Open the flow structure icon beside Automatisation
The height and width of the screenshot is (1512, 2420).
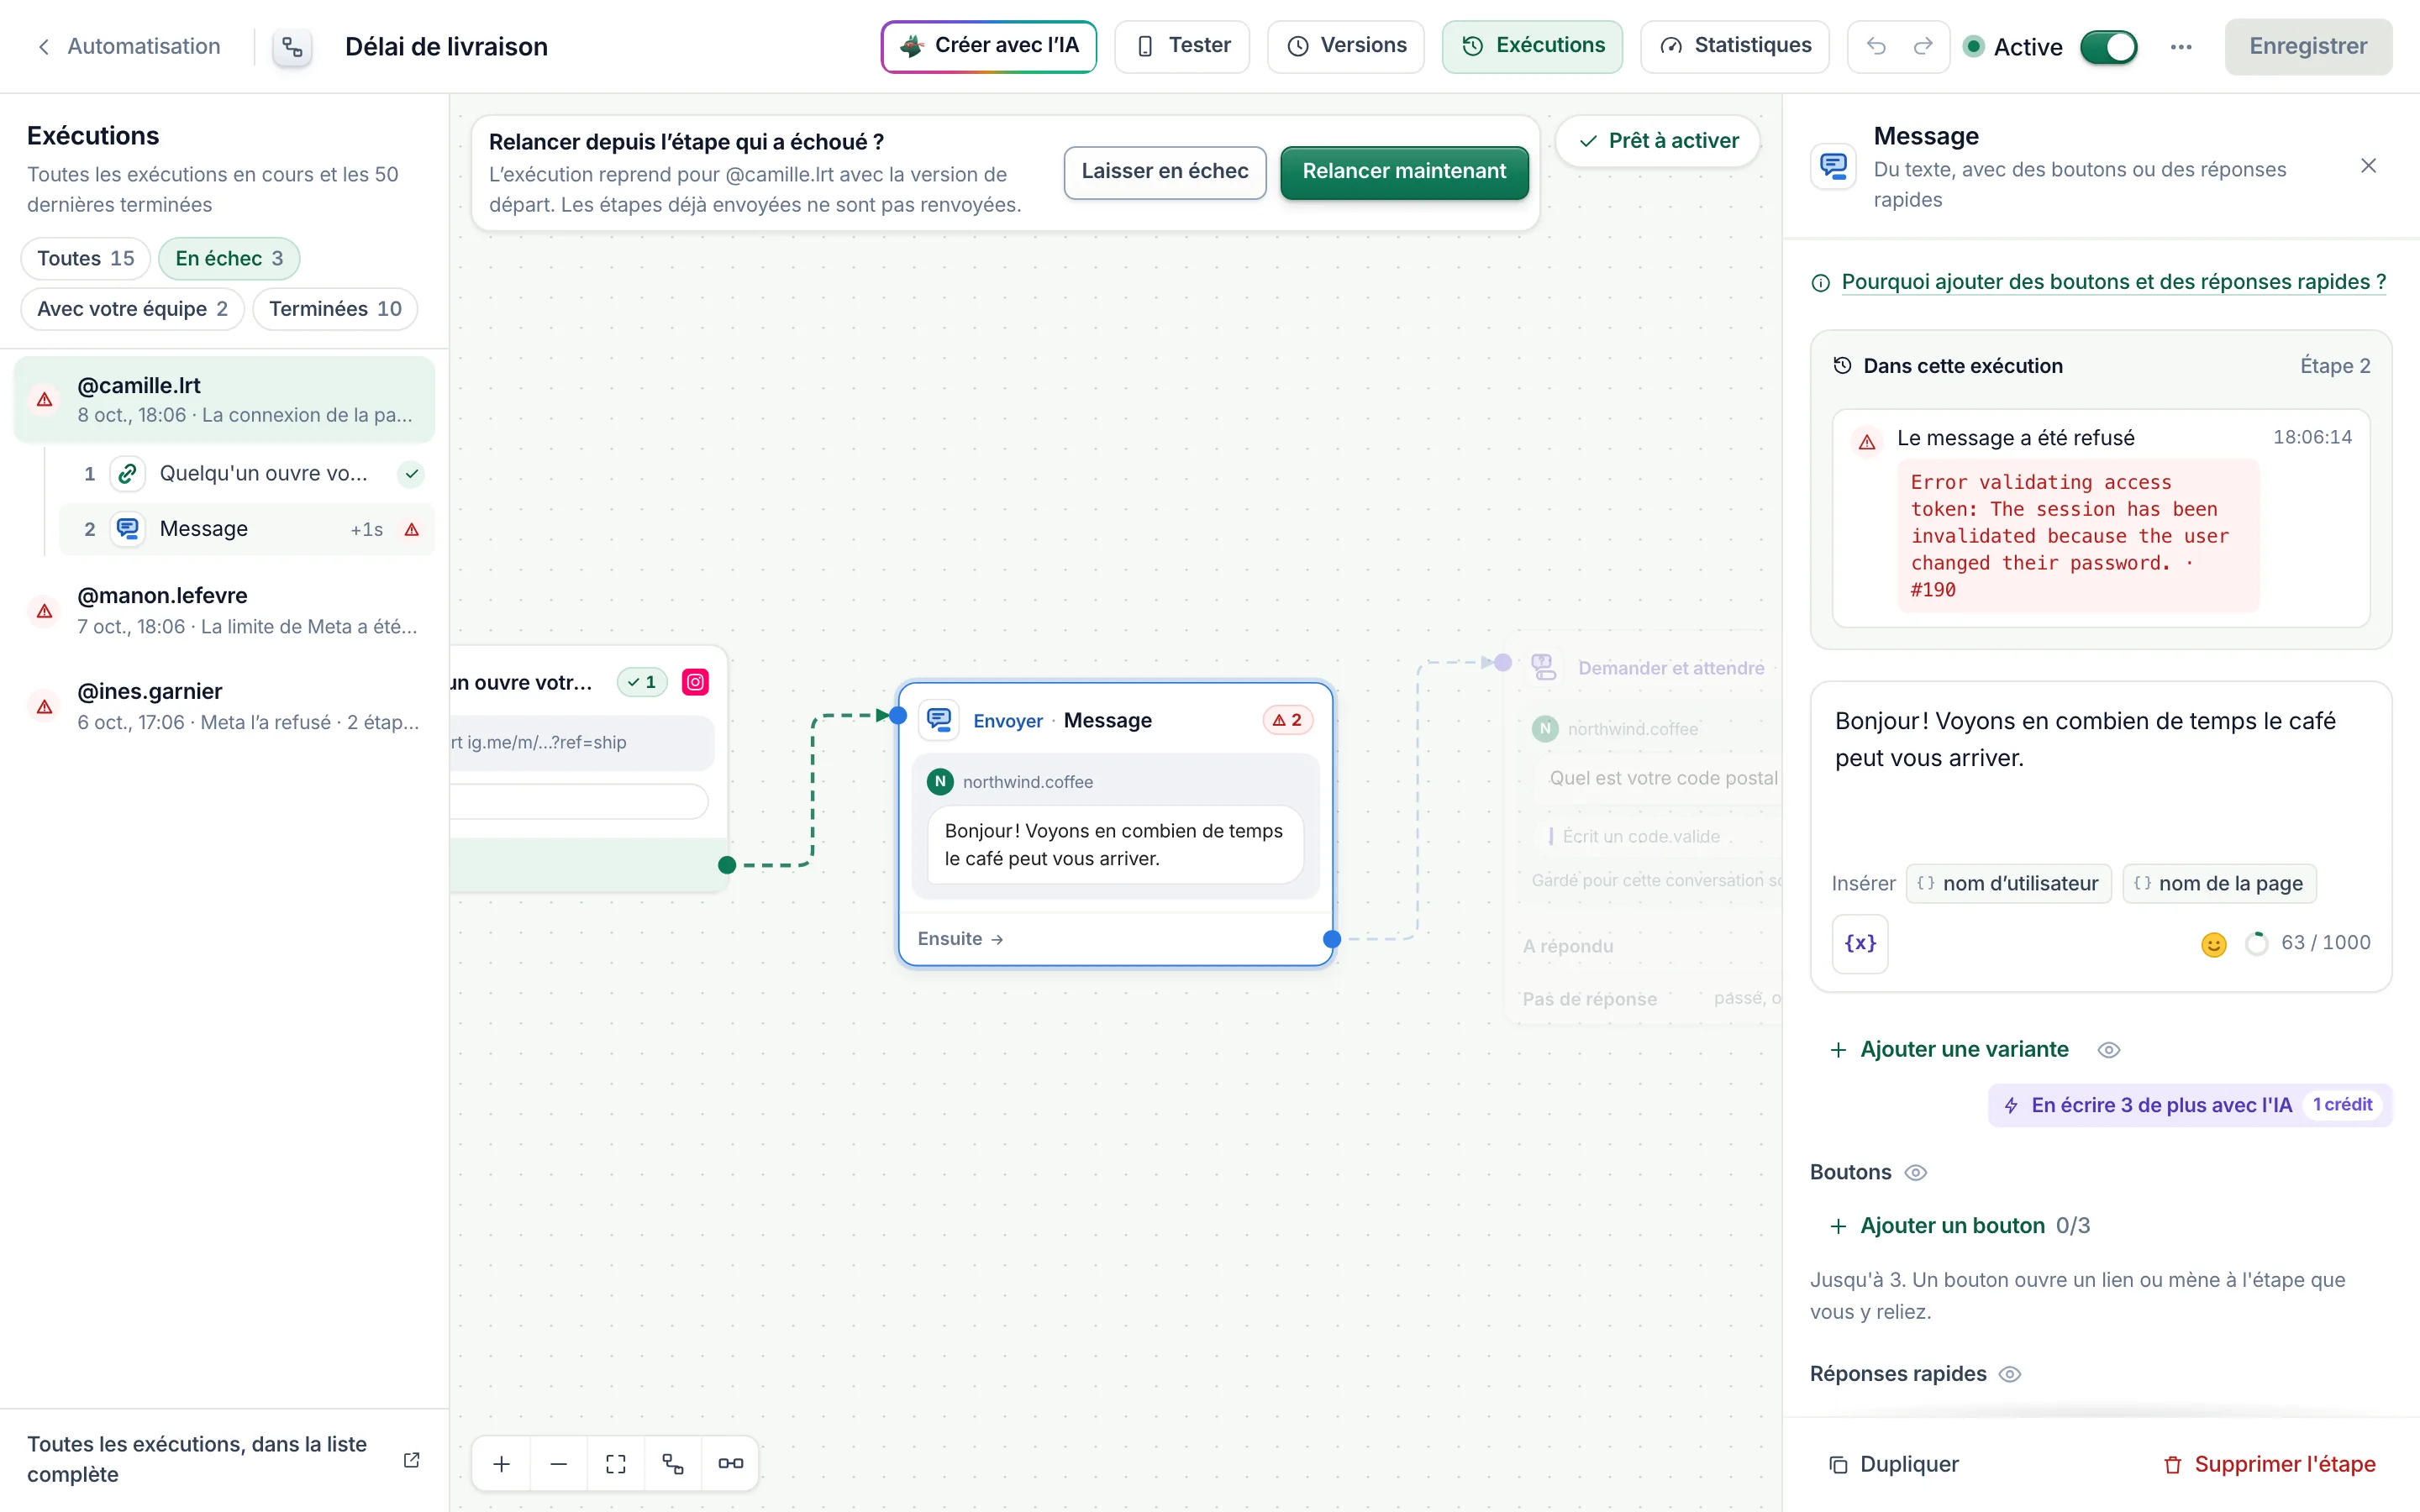click(x=292, y=47)
